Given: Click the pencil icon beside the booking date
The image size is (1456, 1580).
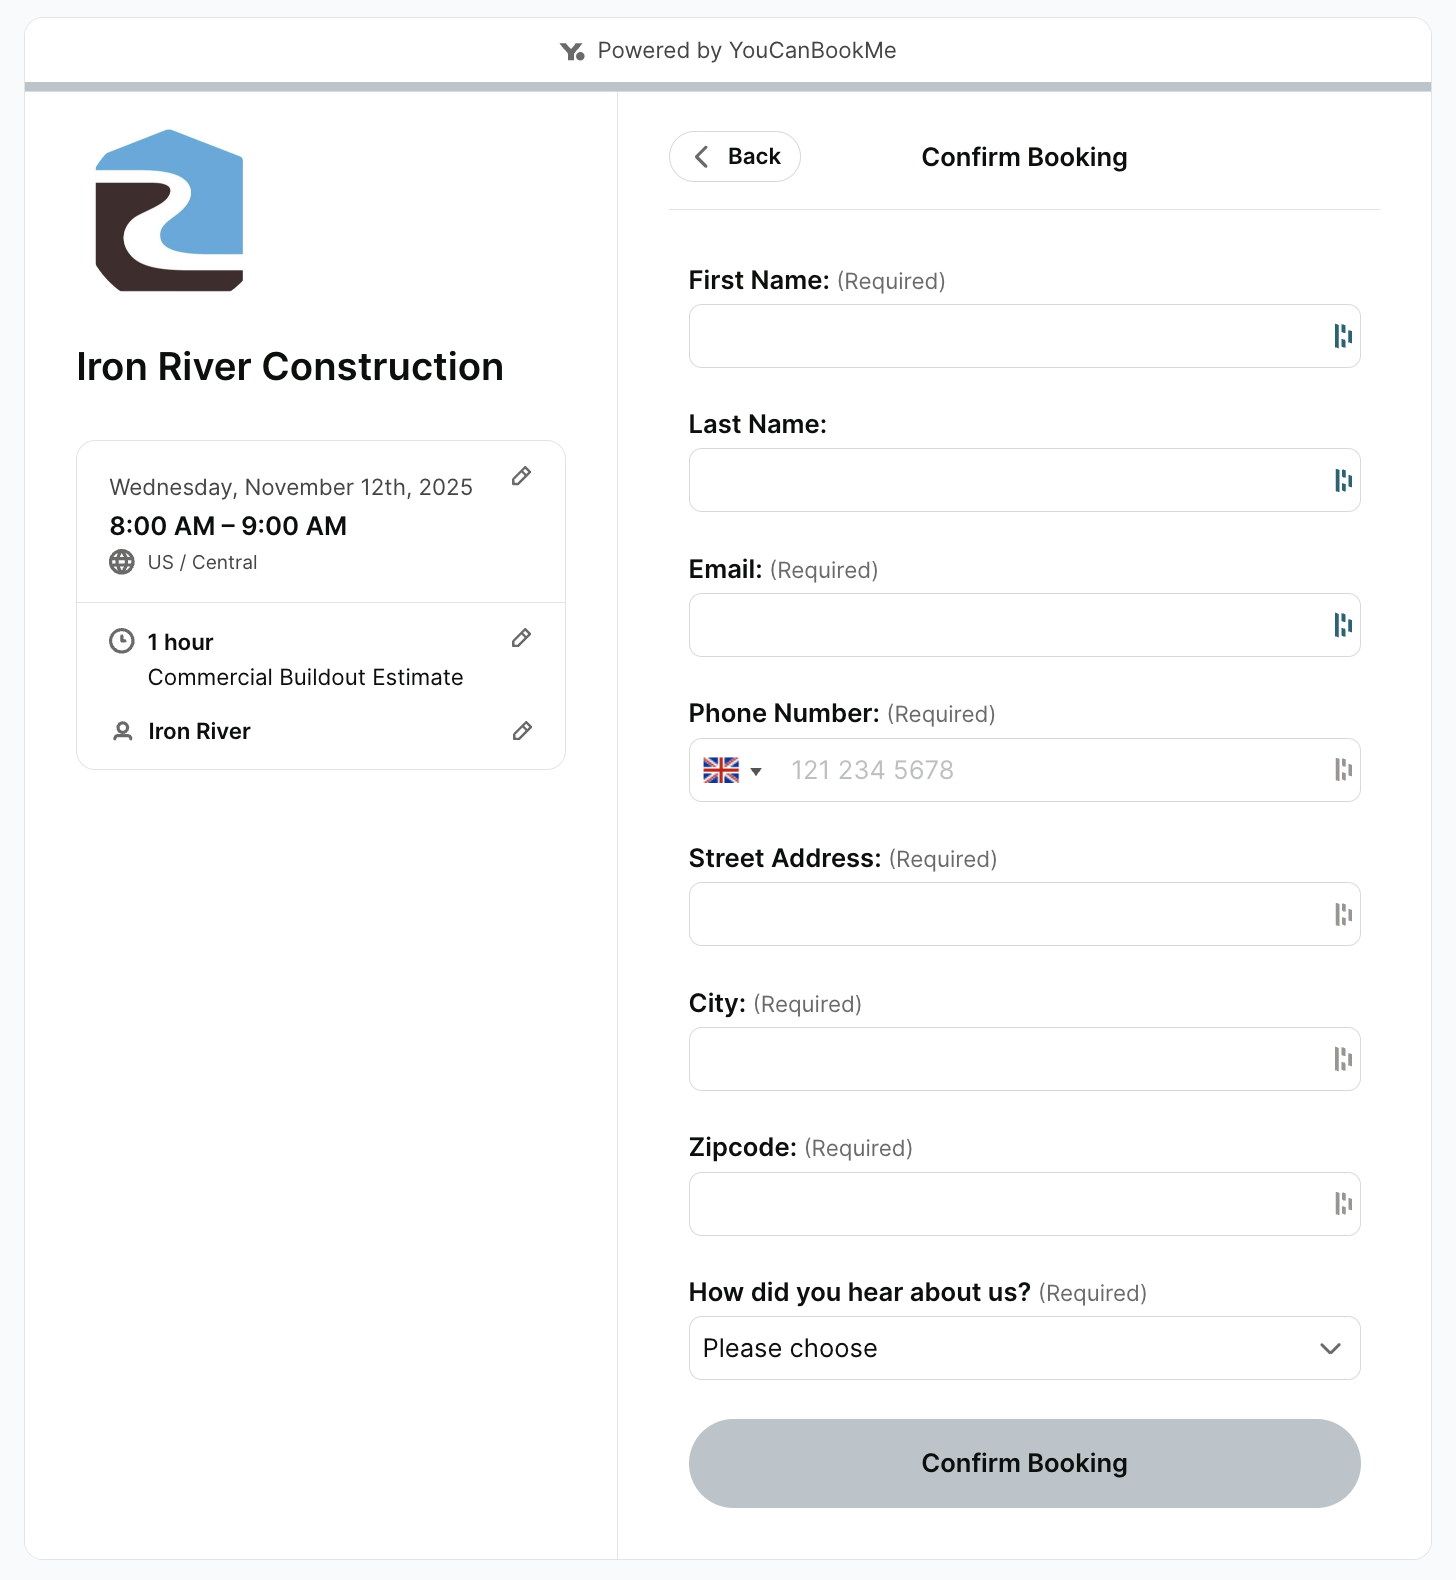Looking at the screenshot, I should (521, 476).
